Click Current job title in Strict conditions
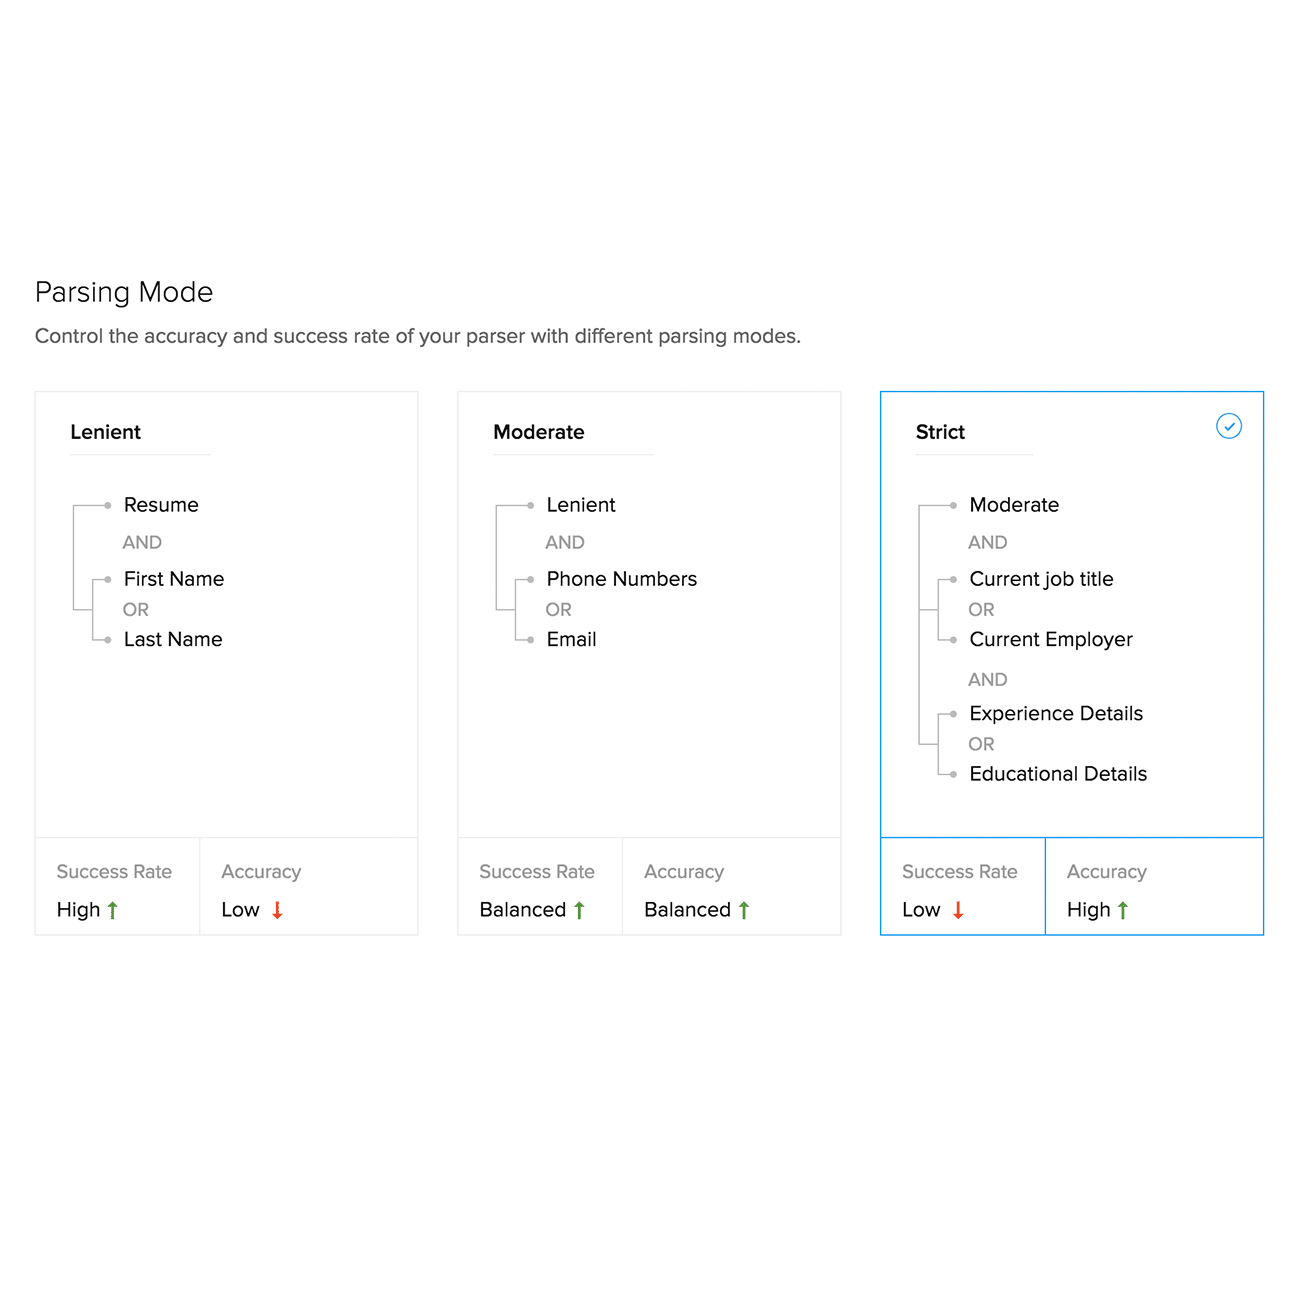The width and height of the screenshot is (1300, 1300). [1041, 579]
